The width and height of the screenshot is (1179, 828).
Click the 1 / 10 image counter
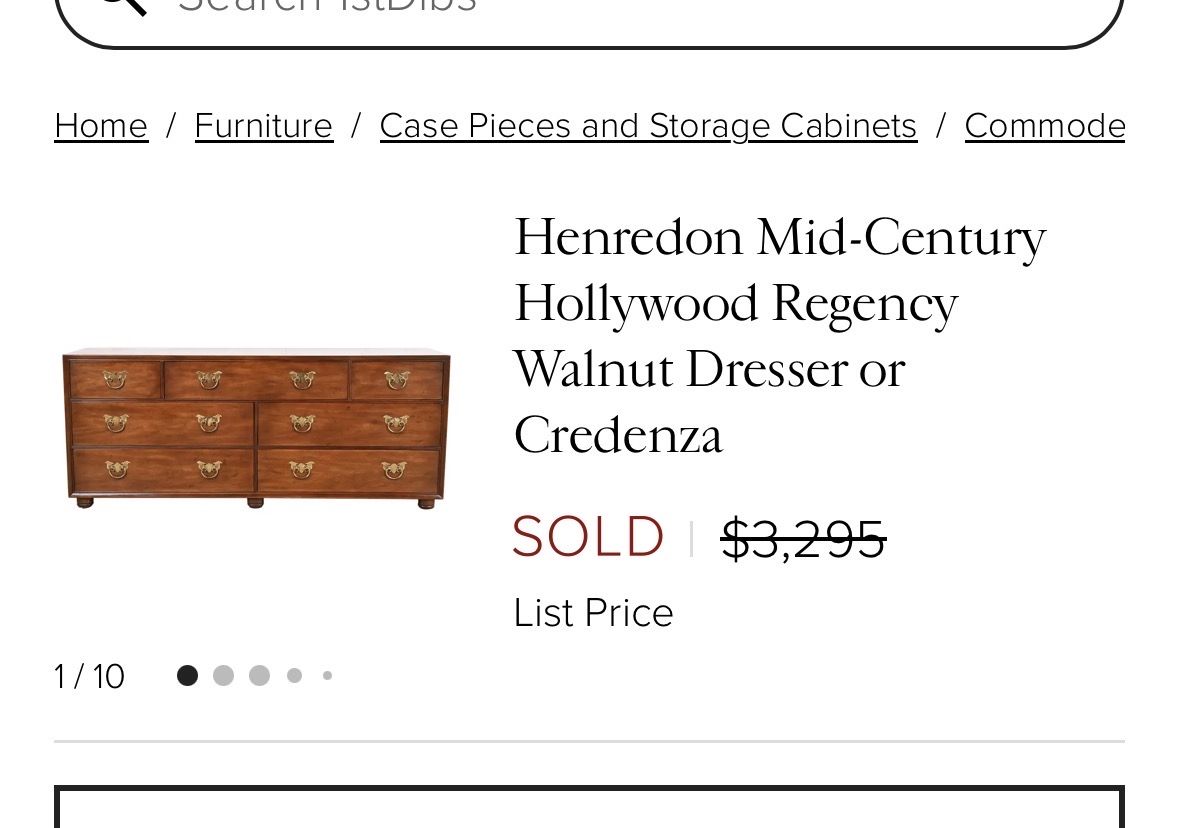89,677
